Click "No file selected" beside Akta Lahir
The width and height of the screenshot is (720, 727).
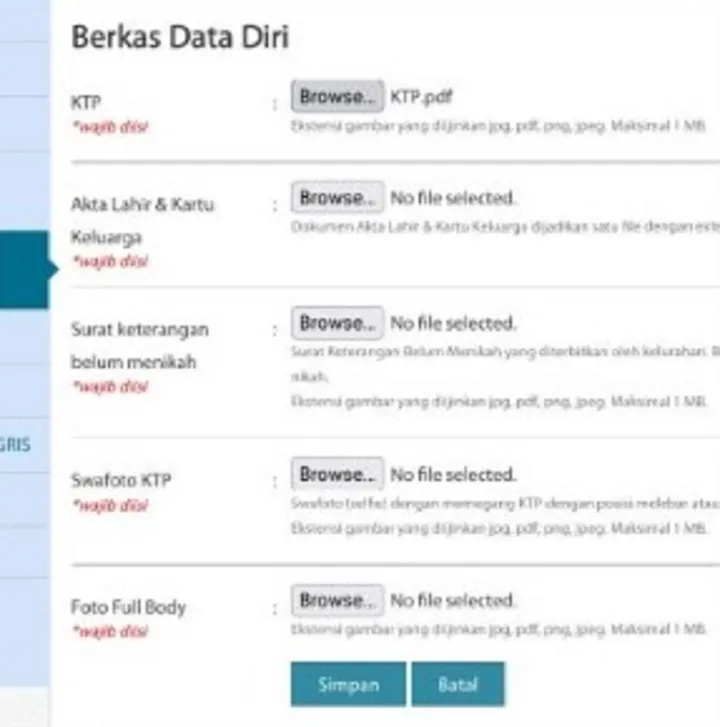point(453,198)
